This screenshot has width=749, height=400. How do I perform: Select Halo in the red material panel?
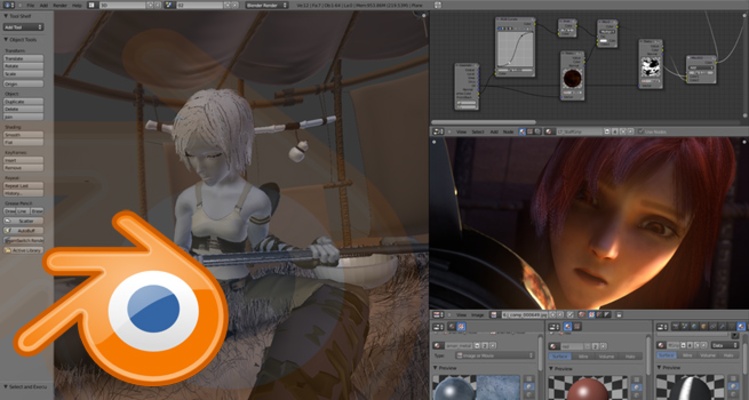pos(631,356)
